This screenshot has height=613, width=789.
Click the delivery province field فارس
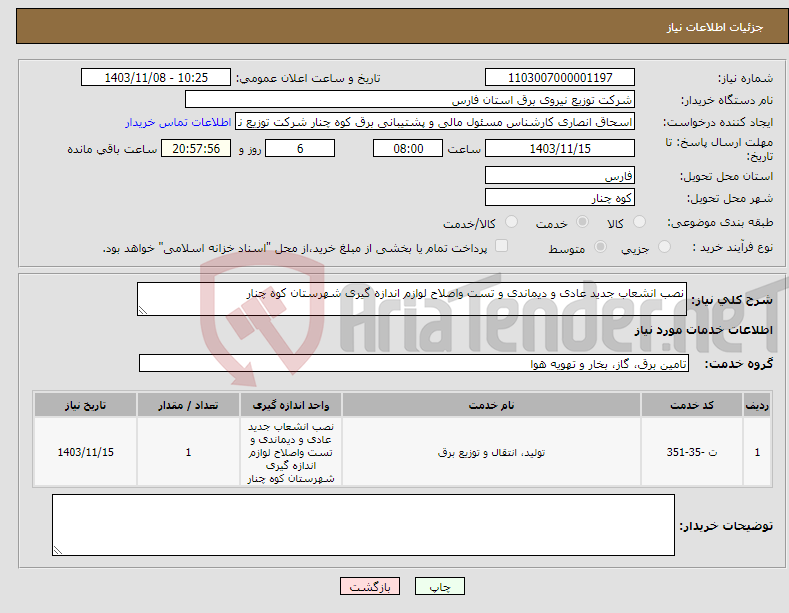[560, 176]
